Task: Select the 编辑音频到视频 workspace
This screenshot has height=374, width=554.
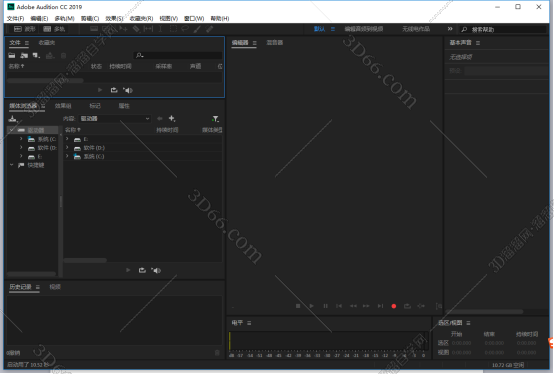Action: (x=364, y=29)
